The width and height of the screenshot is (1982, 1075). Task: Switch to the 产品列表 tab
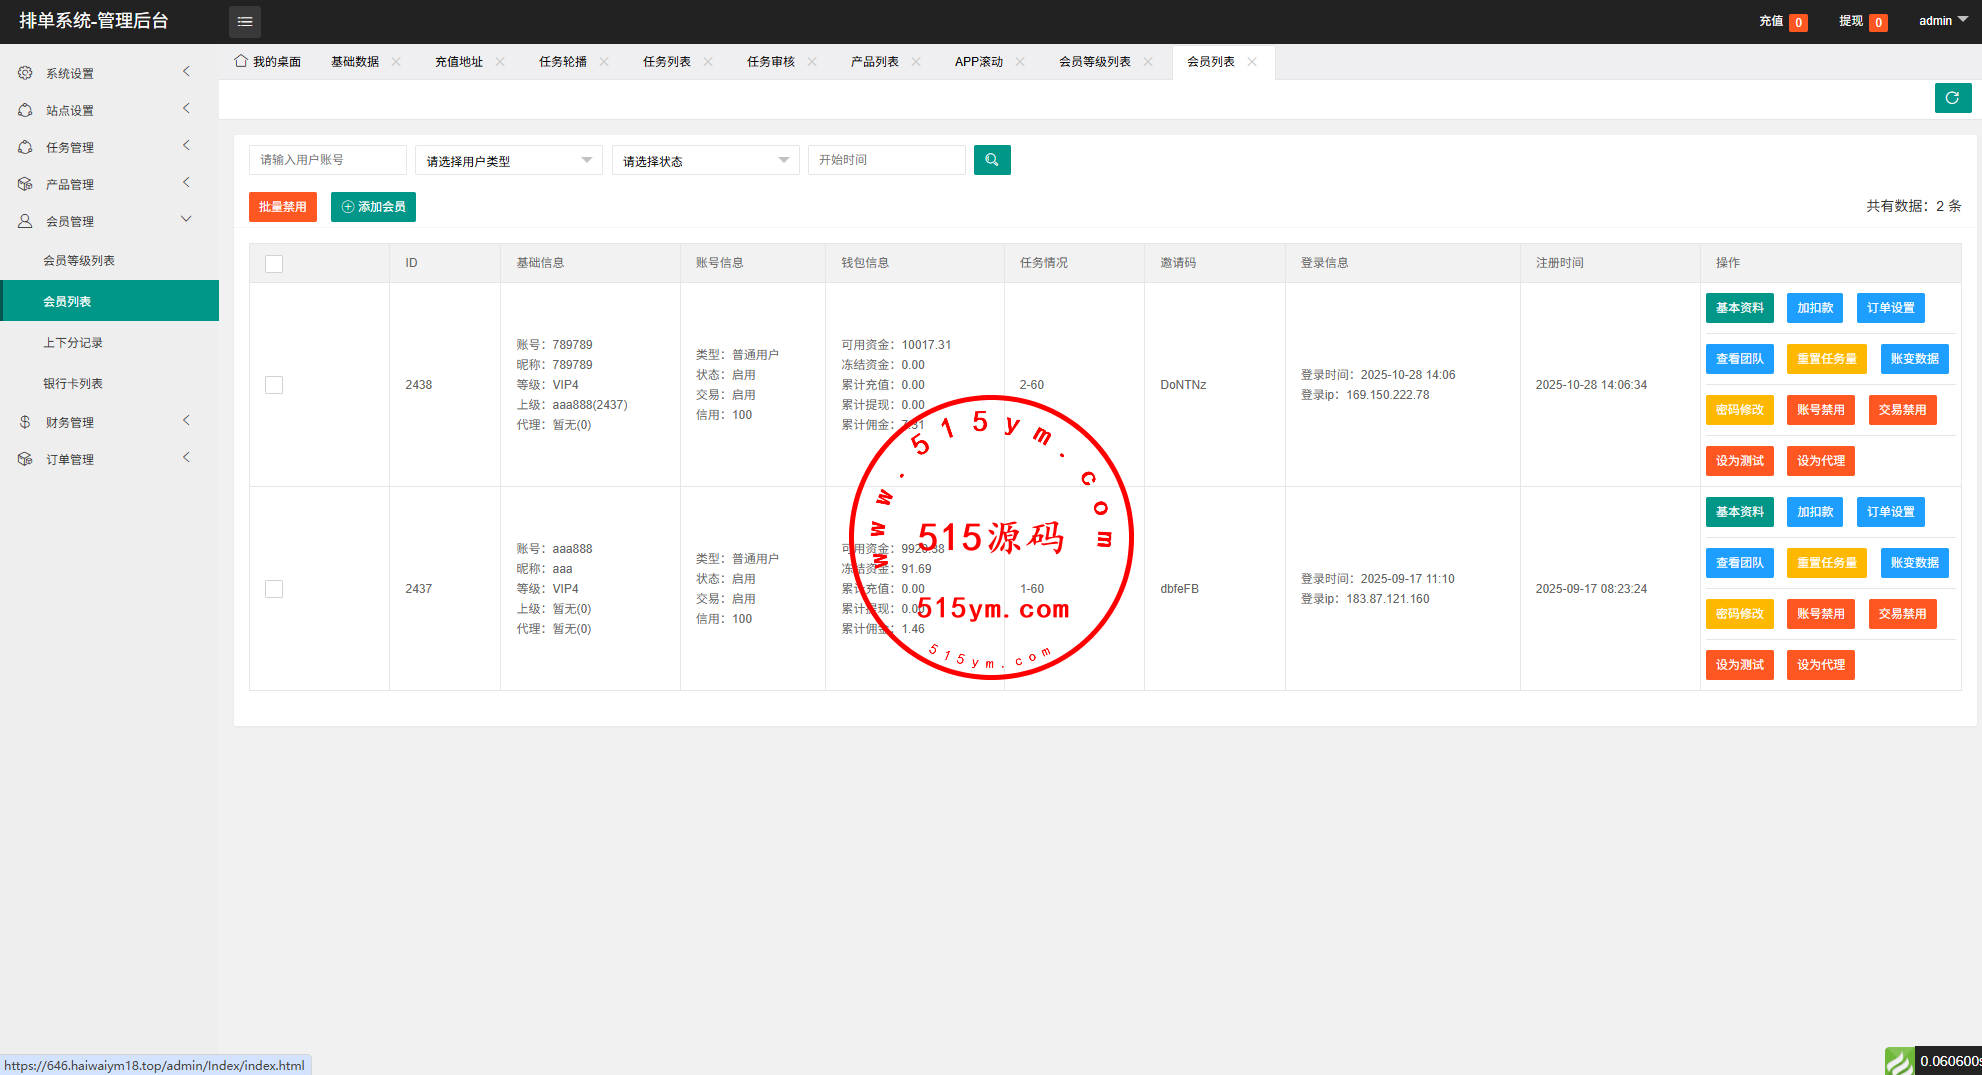click(874, 62)
